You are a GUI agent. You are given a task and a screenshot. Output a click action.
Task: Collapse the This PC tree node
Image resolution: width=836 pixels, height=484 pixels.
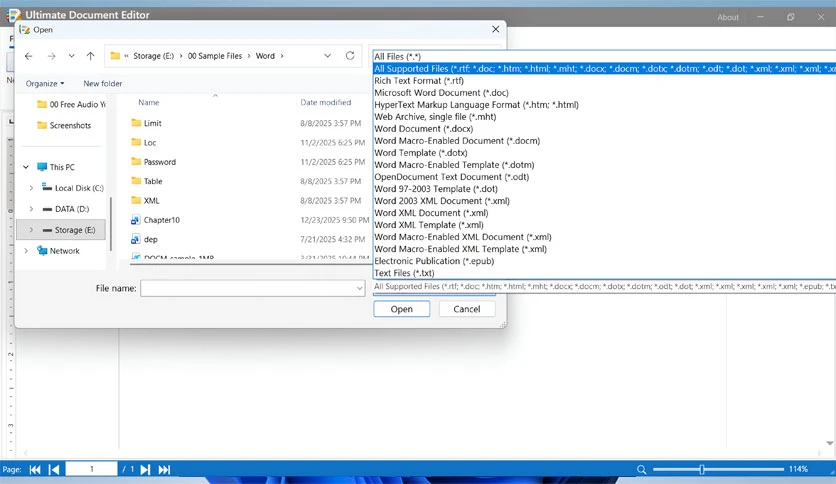[x=26, y=167]
